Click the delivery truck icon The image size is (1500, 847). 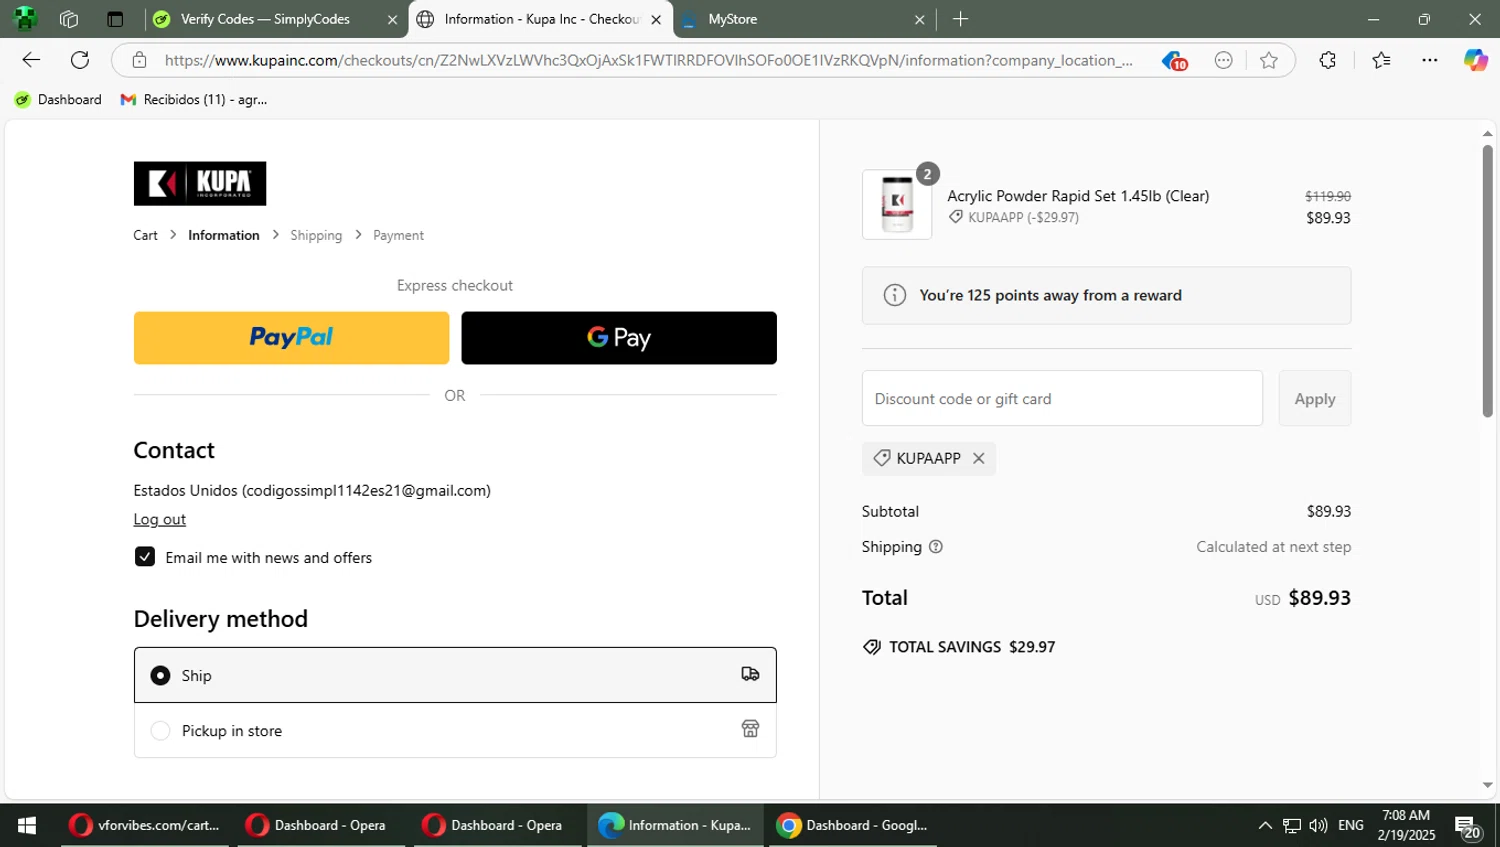(x=750, y=674)
